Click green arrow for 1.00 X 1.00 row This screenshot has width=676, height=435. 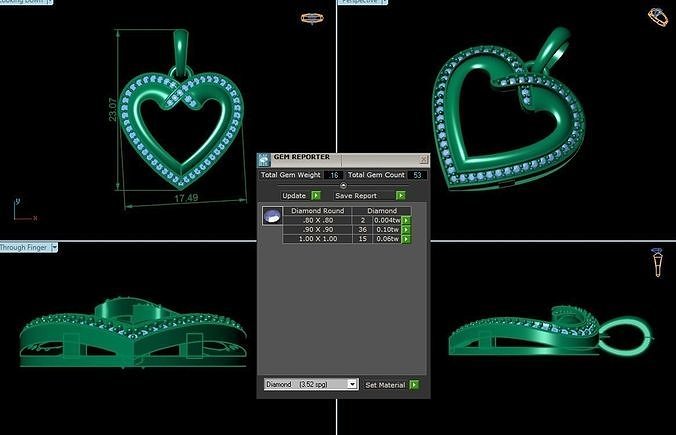tap(407, 239)
